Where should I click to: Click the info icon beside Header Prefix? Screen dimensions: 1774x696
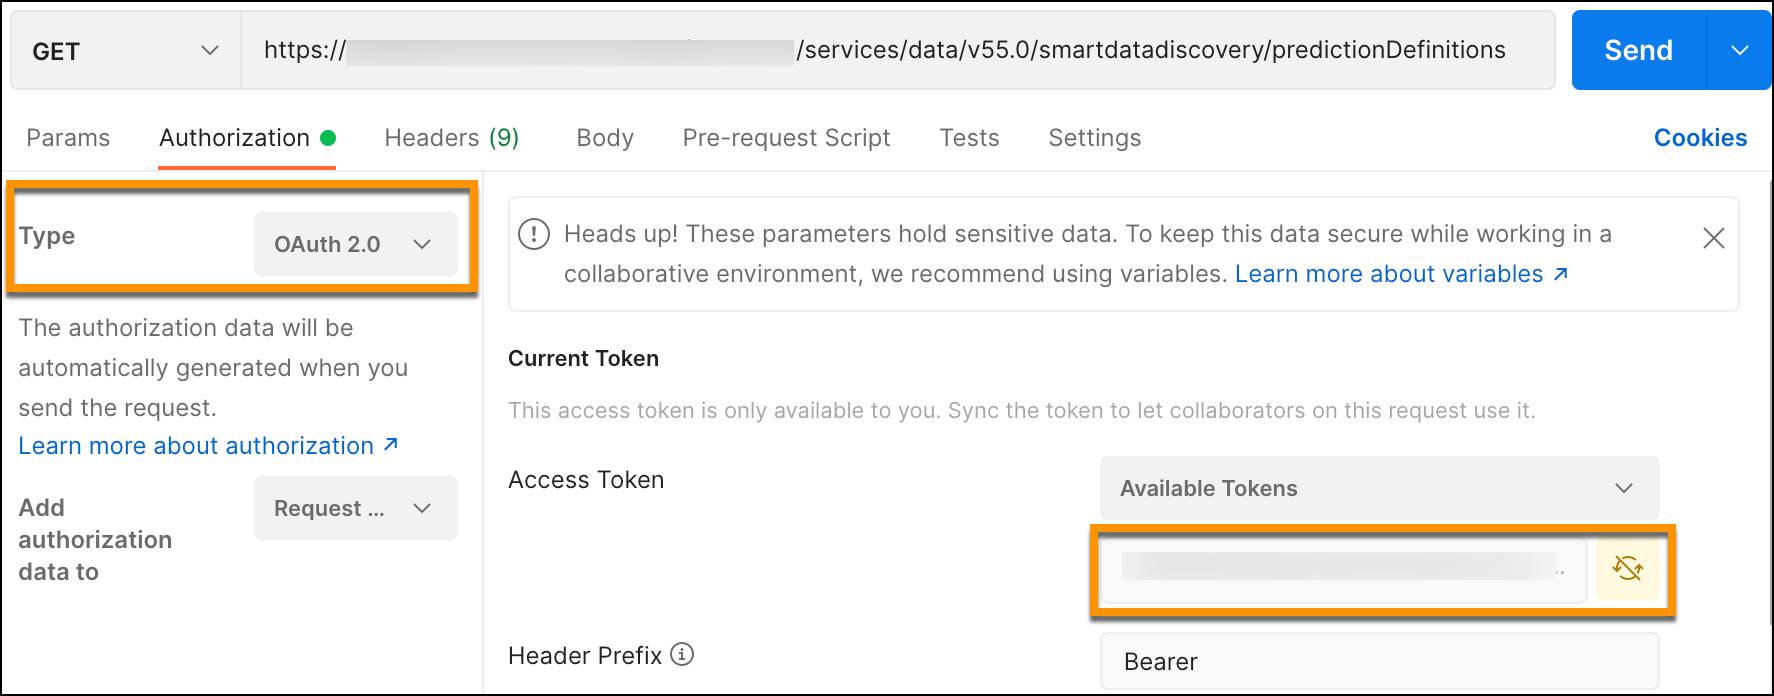[x=681, y=655]
